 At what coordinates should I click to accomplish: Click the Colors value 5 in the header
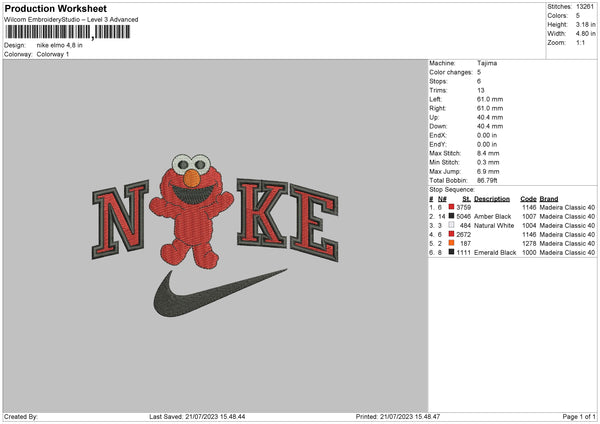pos(578,16)
